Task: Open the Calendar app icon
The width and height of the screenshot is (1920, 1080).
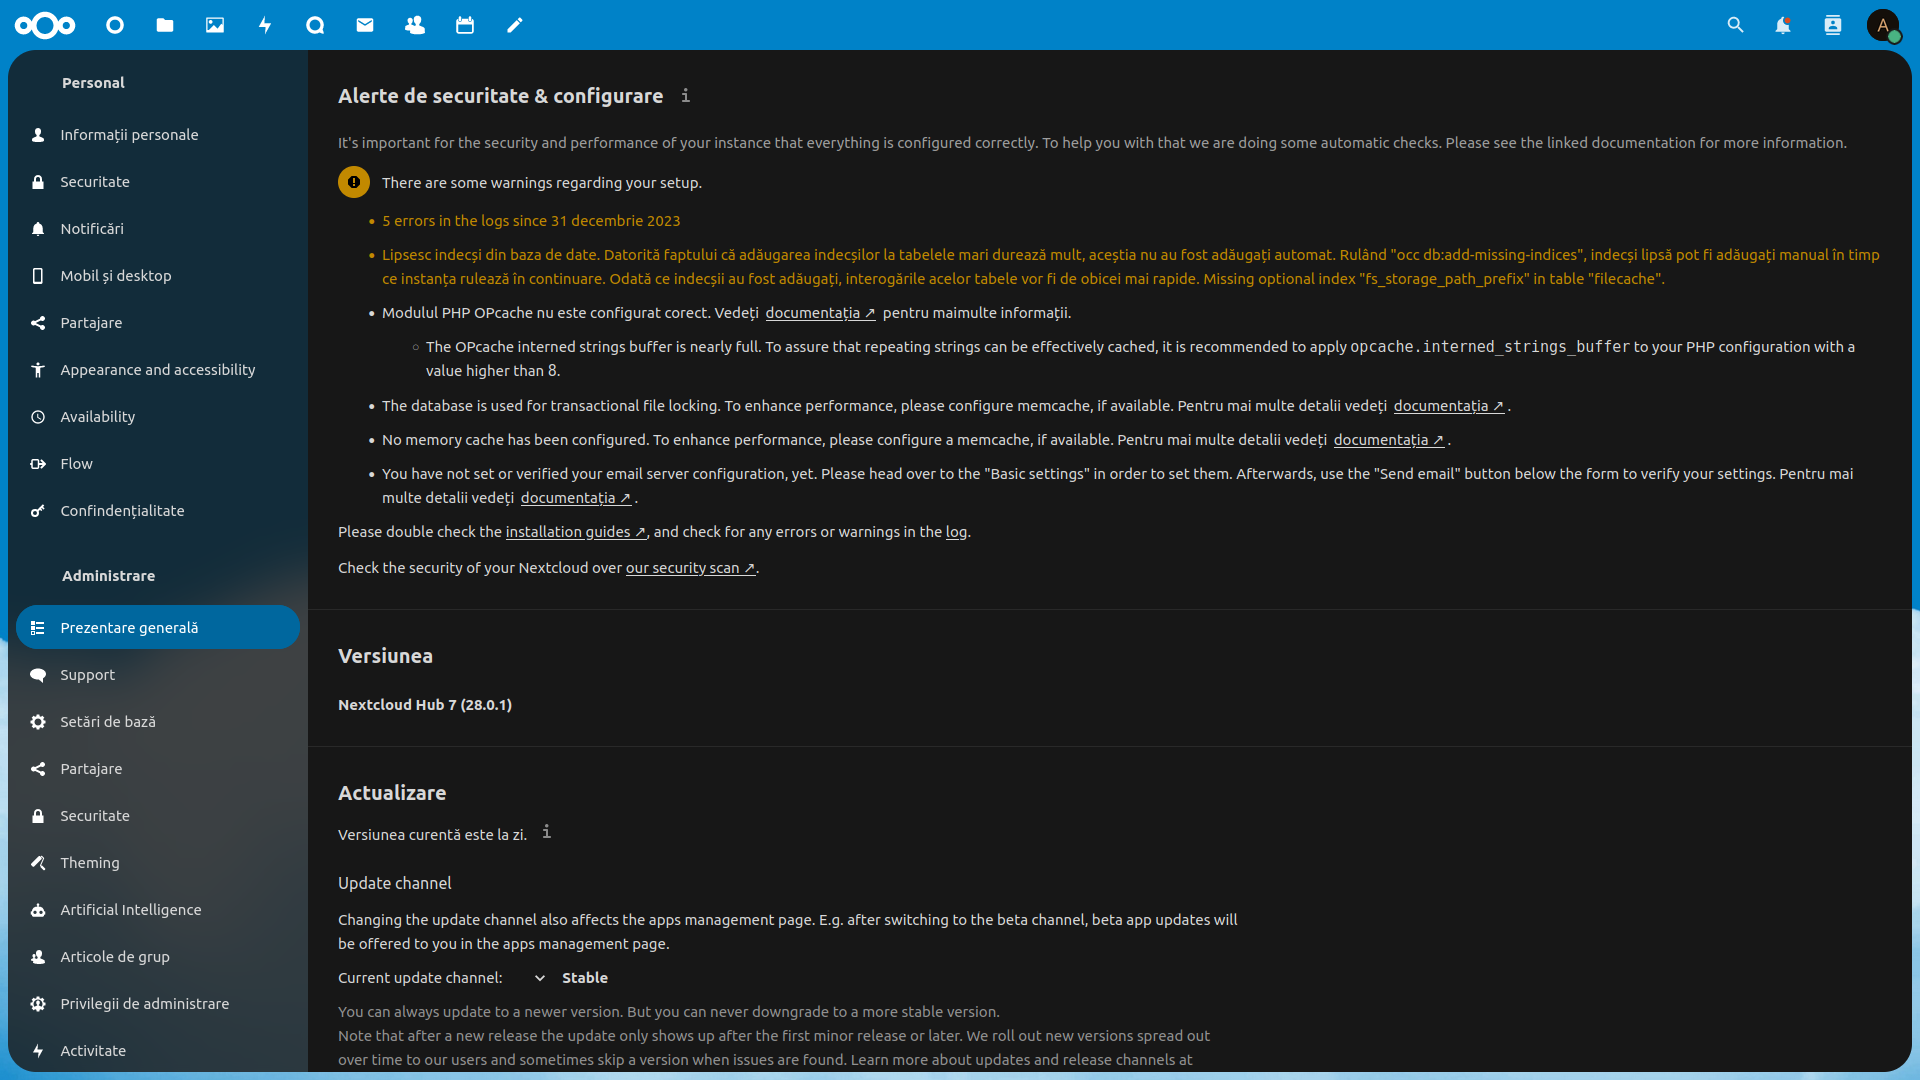Action: [x=465, y=25]
